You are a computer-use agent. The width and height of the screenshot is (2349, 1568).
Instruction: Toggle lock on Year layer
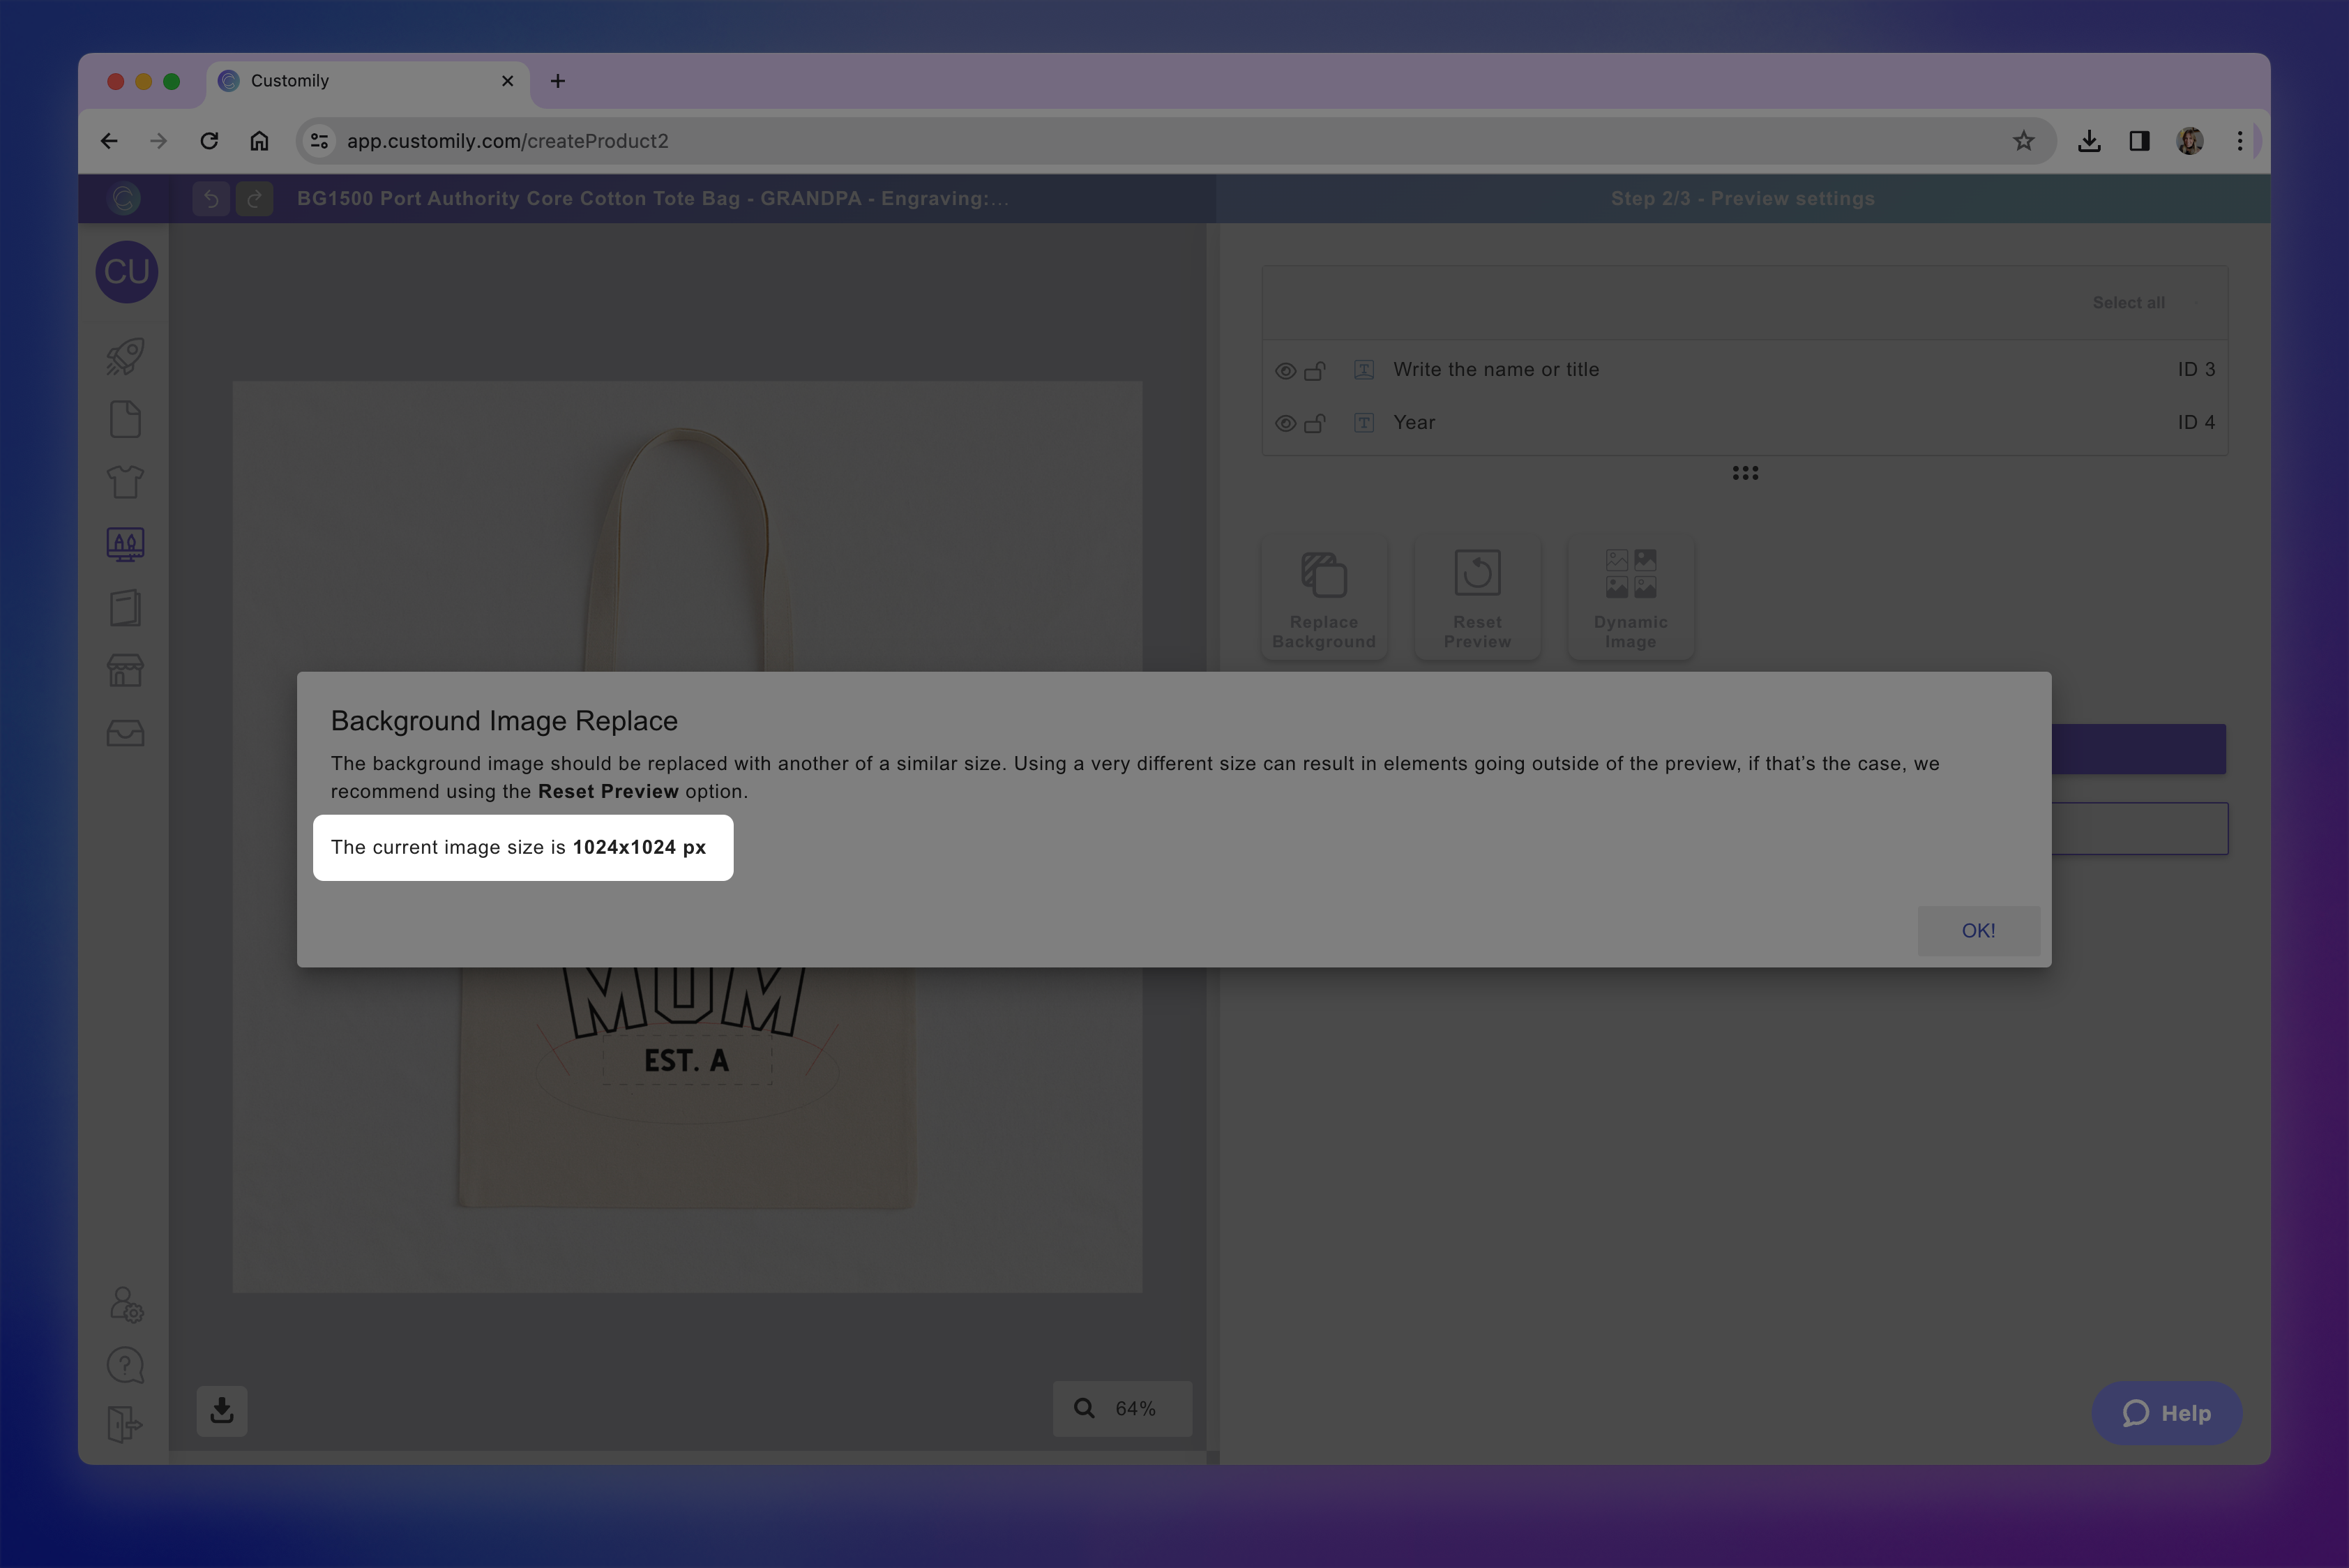click(x=1315, y=423)
